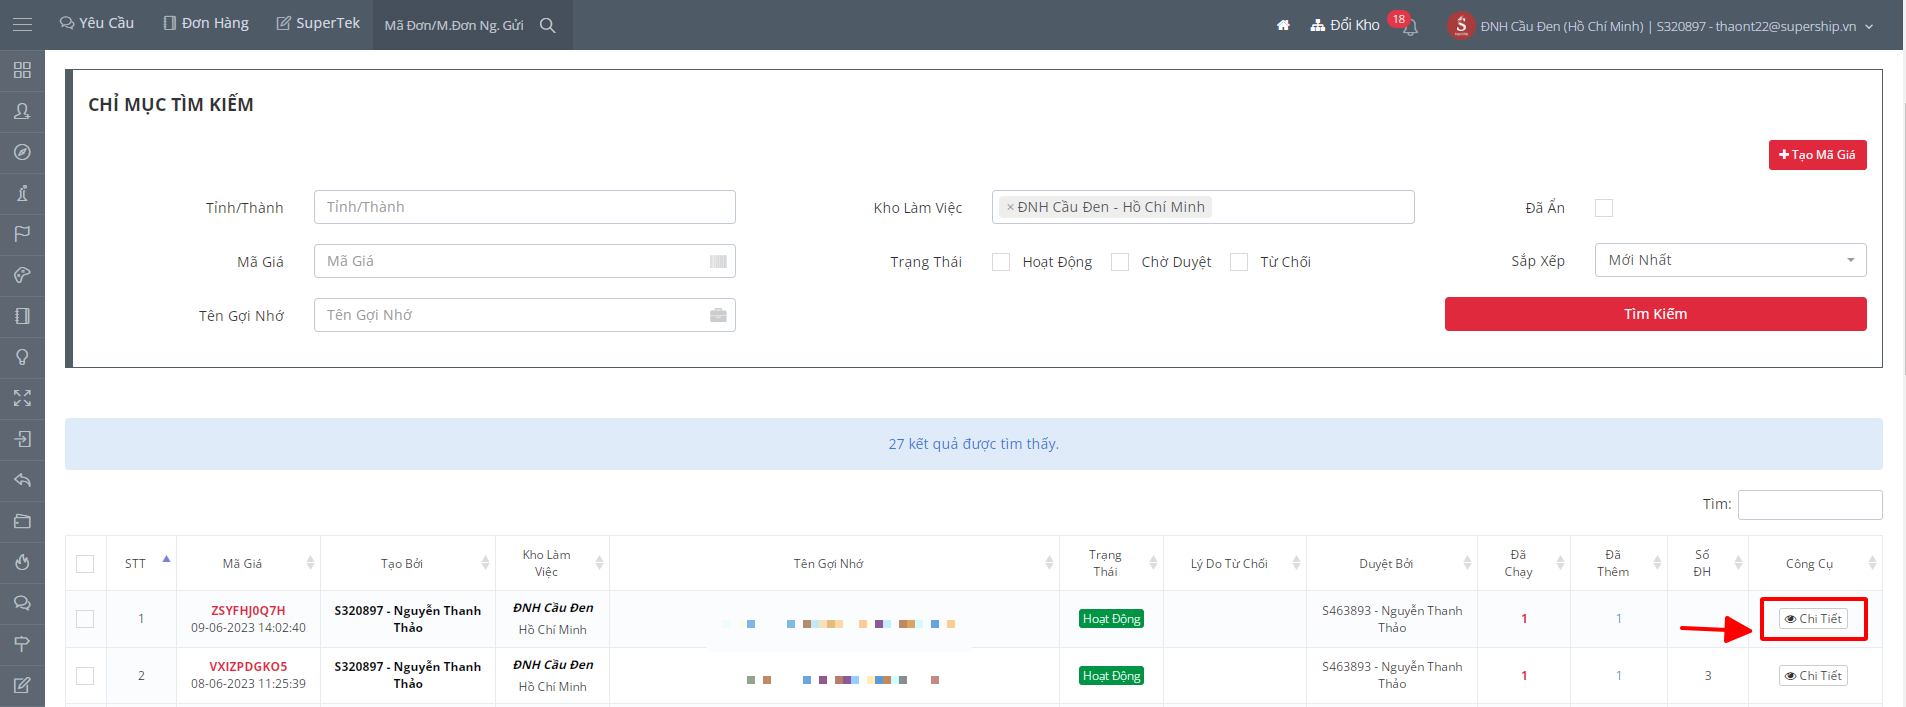
Task: Open account dropdown arrow in top bar
Action: pyautogui.click(x=1868, y=27)
